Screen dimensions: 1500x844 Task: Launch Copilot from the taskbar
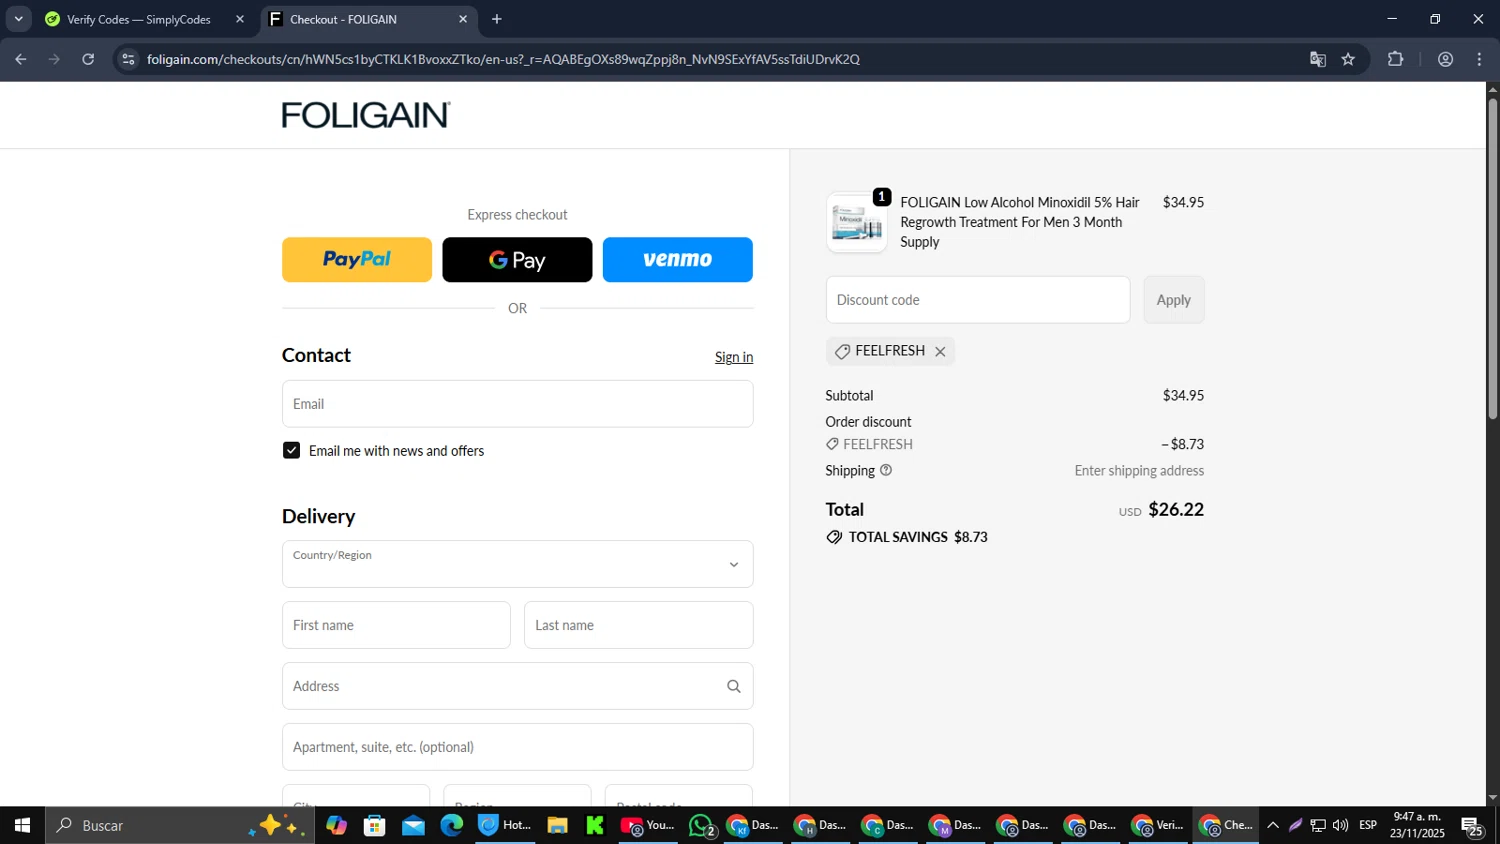(337, 825)
